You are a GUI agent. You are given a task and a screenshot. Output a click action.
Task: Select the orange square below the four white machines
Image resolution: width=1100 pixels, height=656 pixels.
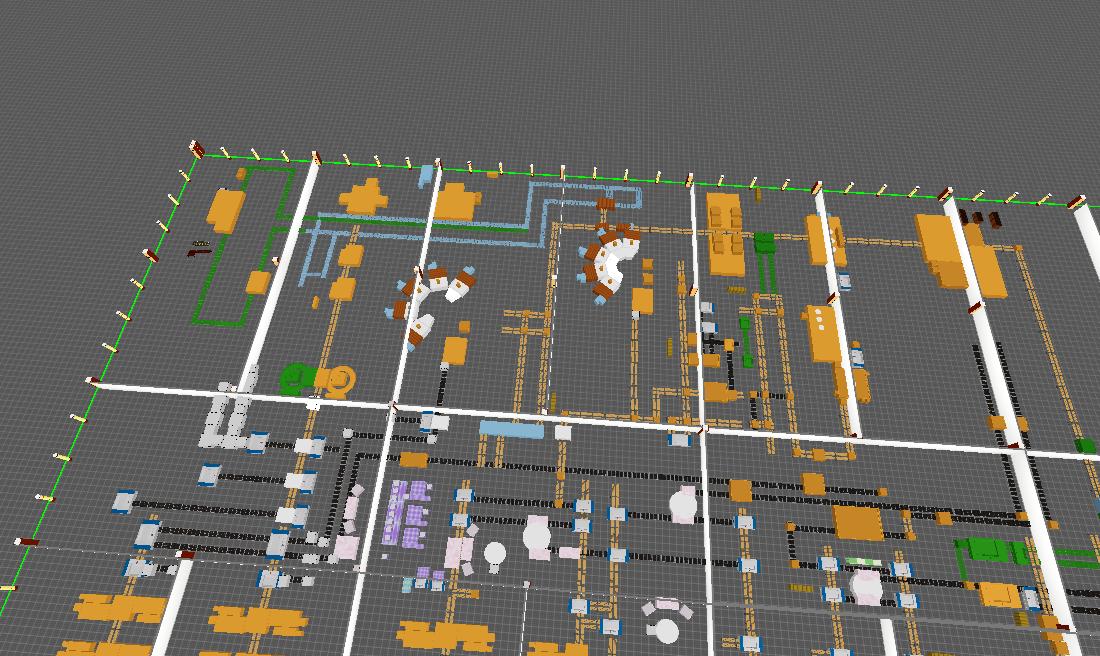pyautogui.click(x=455, y=350)
